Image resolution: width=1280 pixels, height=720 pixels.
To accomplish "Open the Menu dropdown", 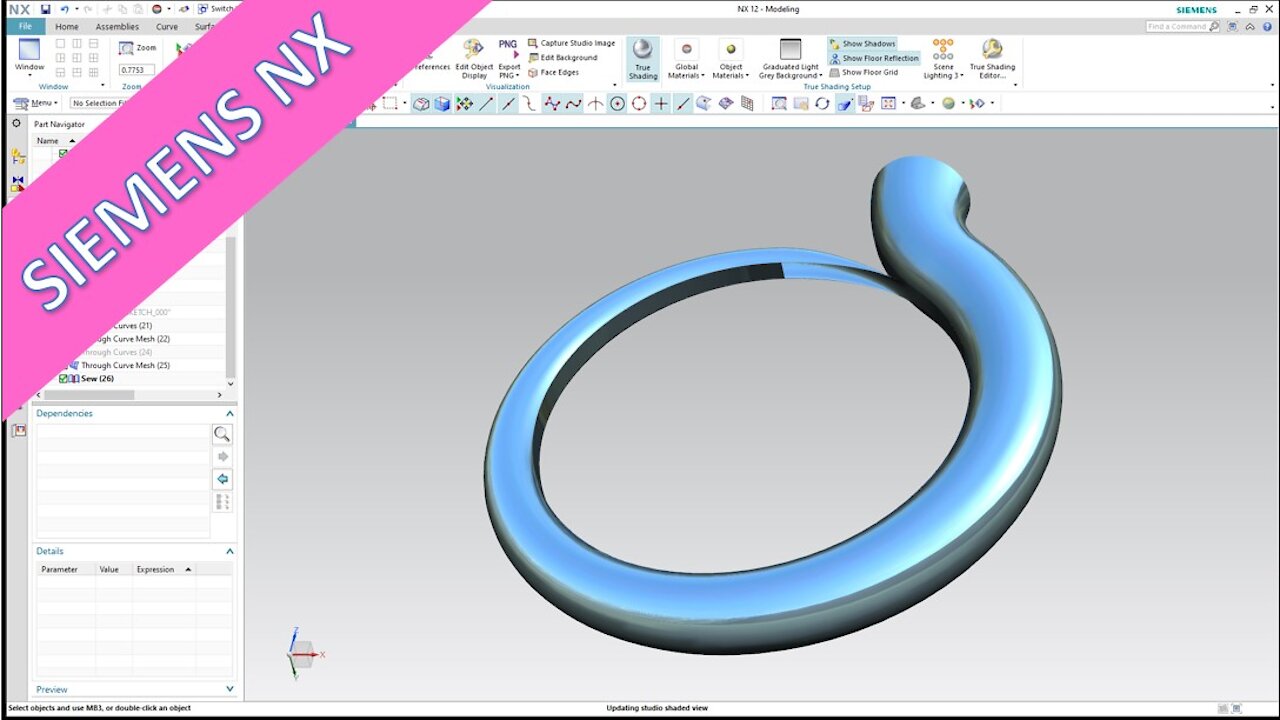I will click(x=35, y=103).
